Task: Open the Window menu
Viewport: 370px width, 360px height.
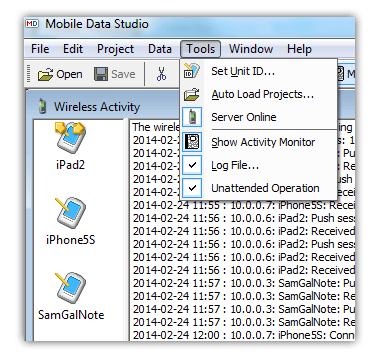Action: 251,49
